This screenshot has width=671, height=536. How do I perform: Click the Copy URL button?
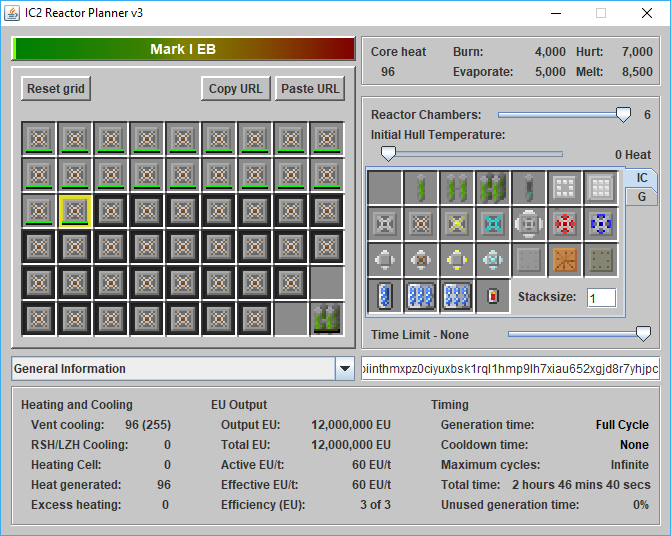click(235, 89)
